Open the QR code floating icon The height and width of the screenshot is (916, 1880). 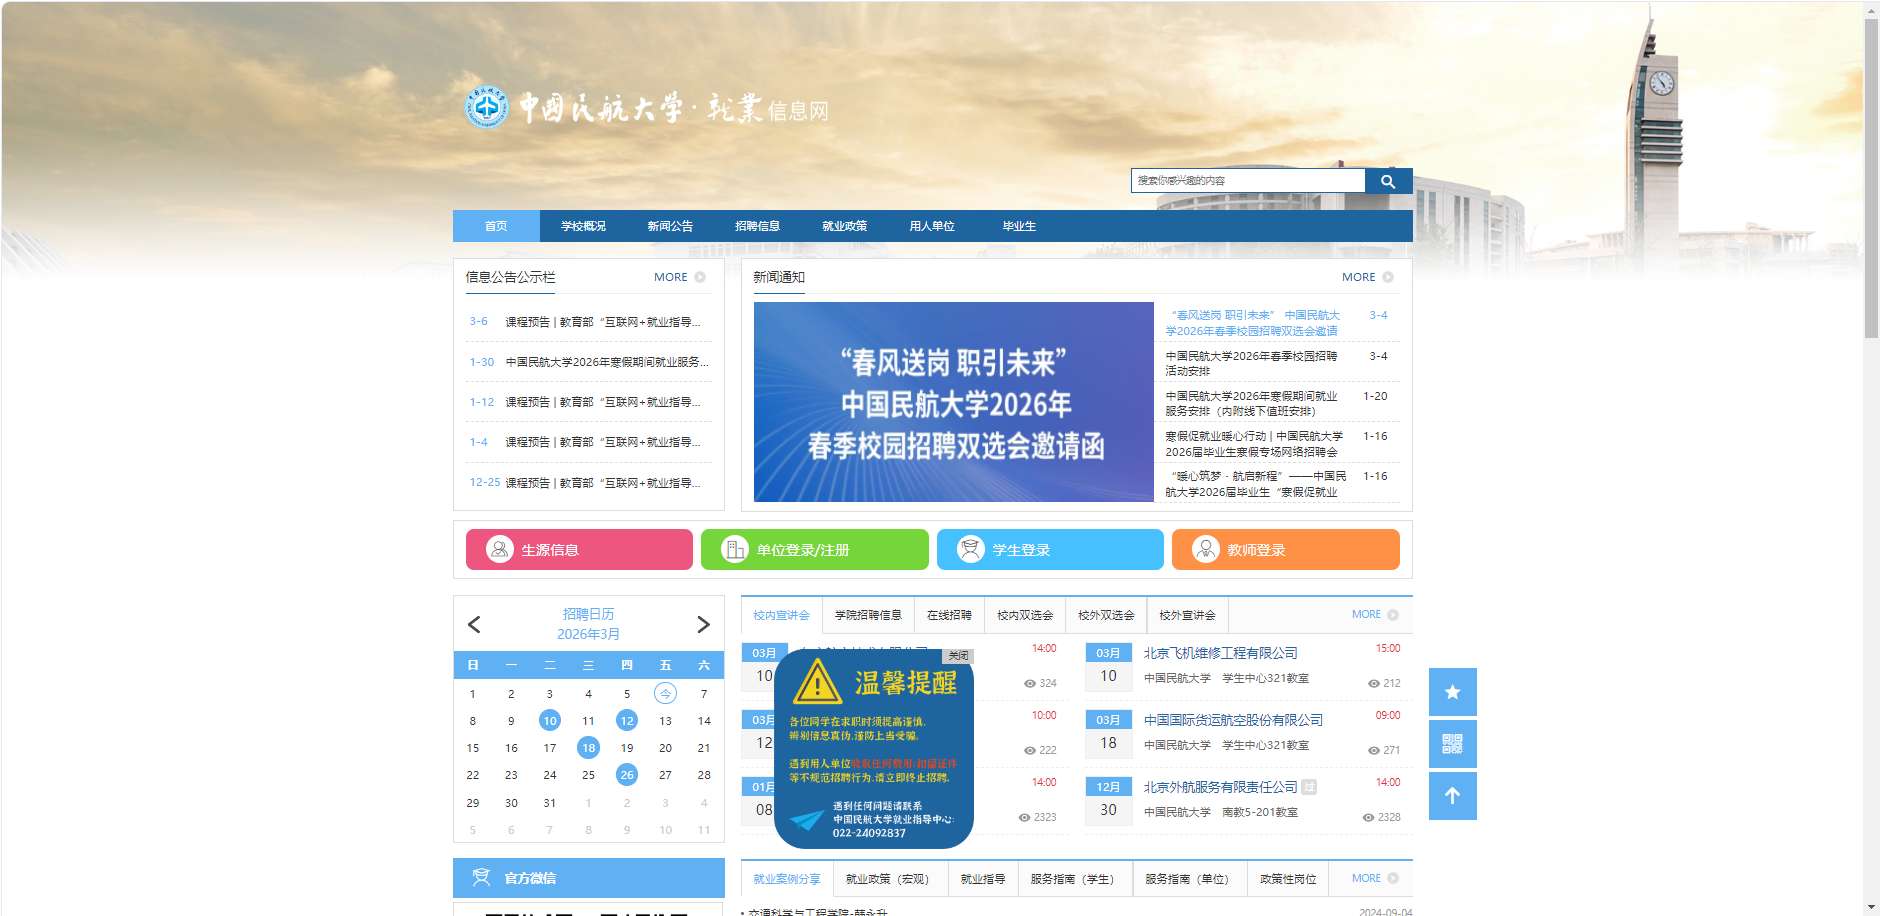point(1452,744)
